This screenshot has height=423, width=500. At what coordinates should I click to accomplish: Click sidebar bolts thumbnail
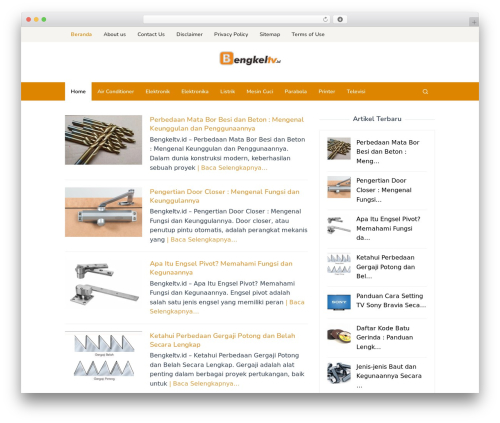pos(339,373)
